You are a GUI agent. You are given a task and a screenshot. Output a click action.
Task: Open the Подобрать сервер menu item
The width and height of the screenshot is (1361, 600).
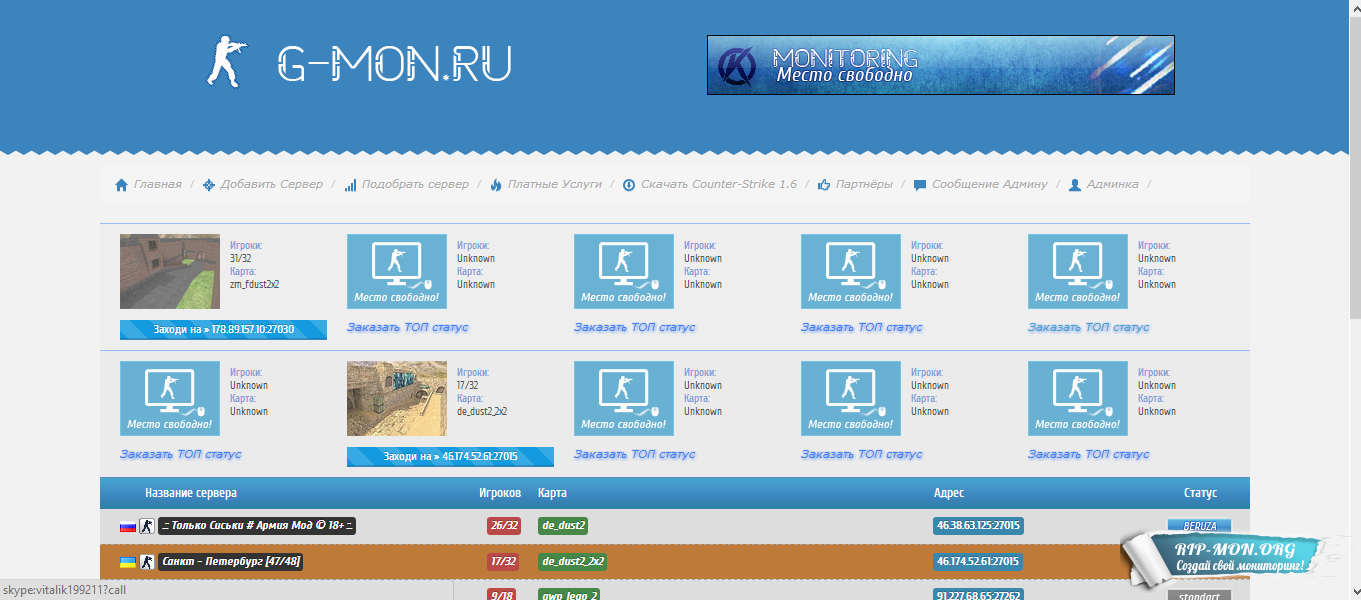point(415,184)
